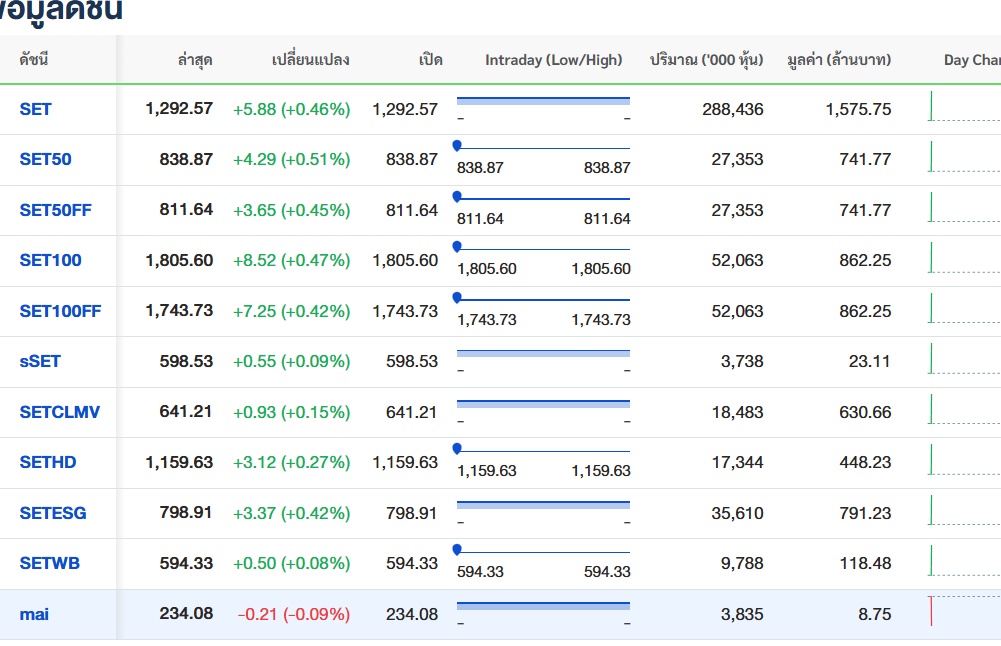
Task: Click the มูลค่า (ล้านบาท) column header
Action: 838,60
